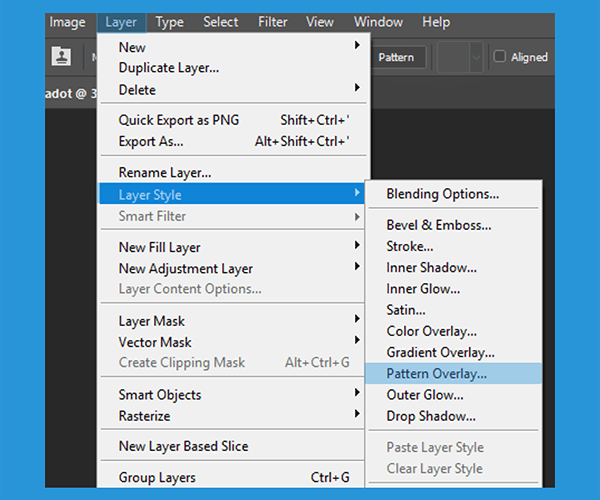Expand the Smart Objects submenu

[233, 394]
